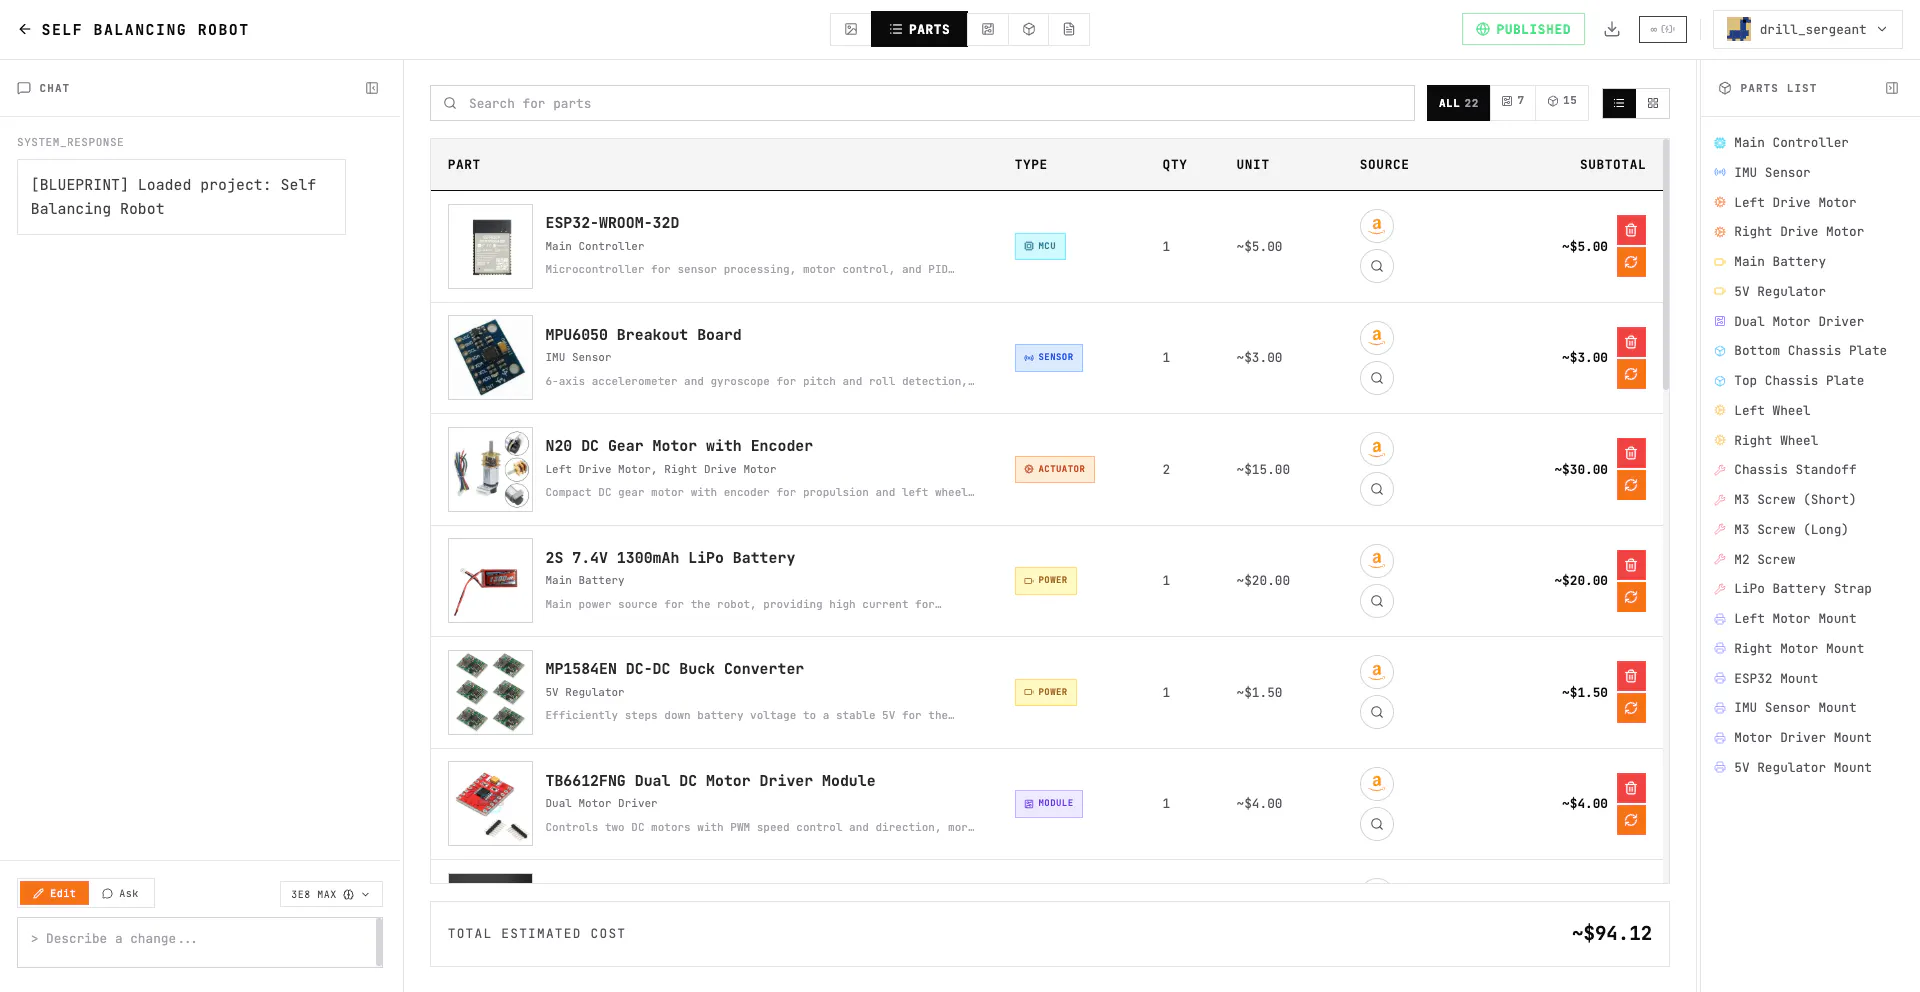Viewport: 1920px width, 992px height.
Task: Filter to the 15 printed parts
Action: coord(1562,102)
